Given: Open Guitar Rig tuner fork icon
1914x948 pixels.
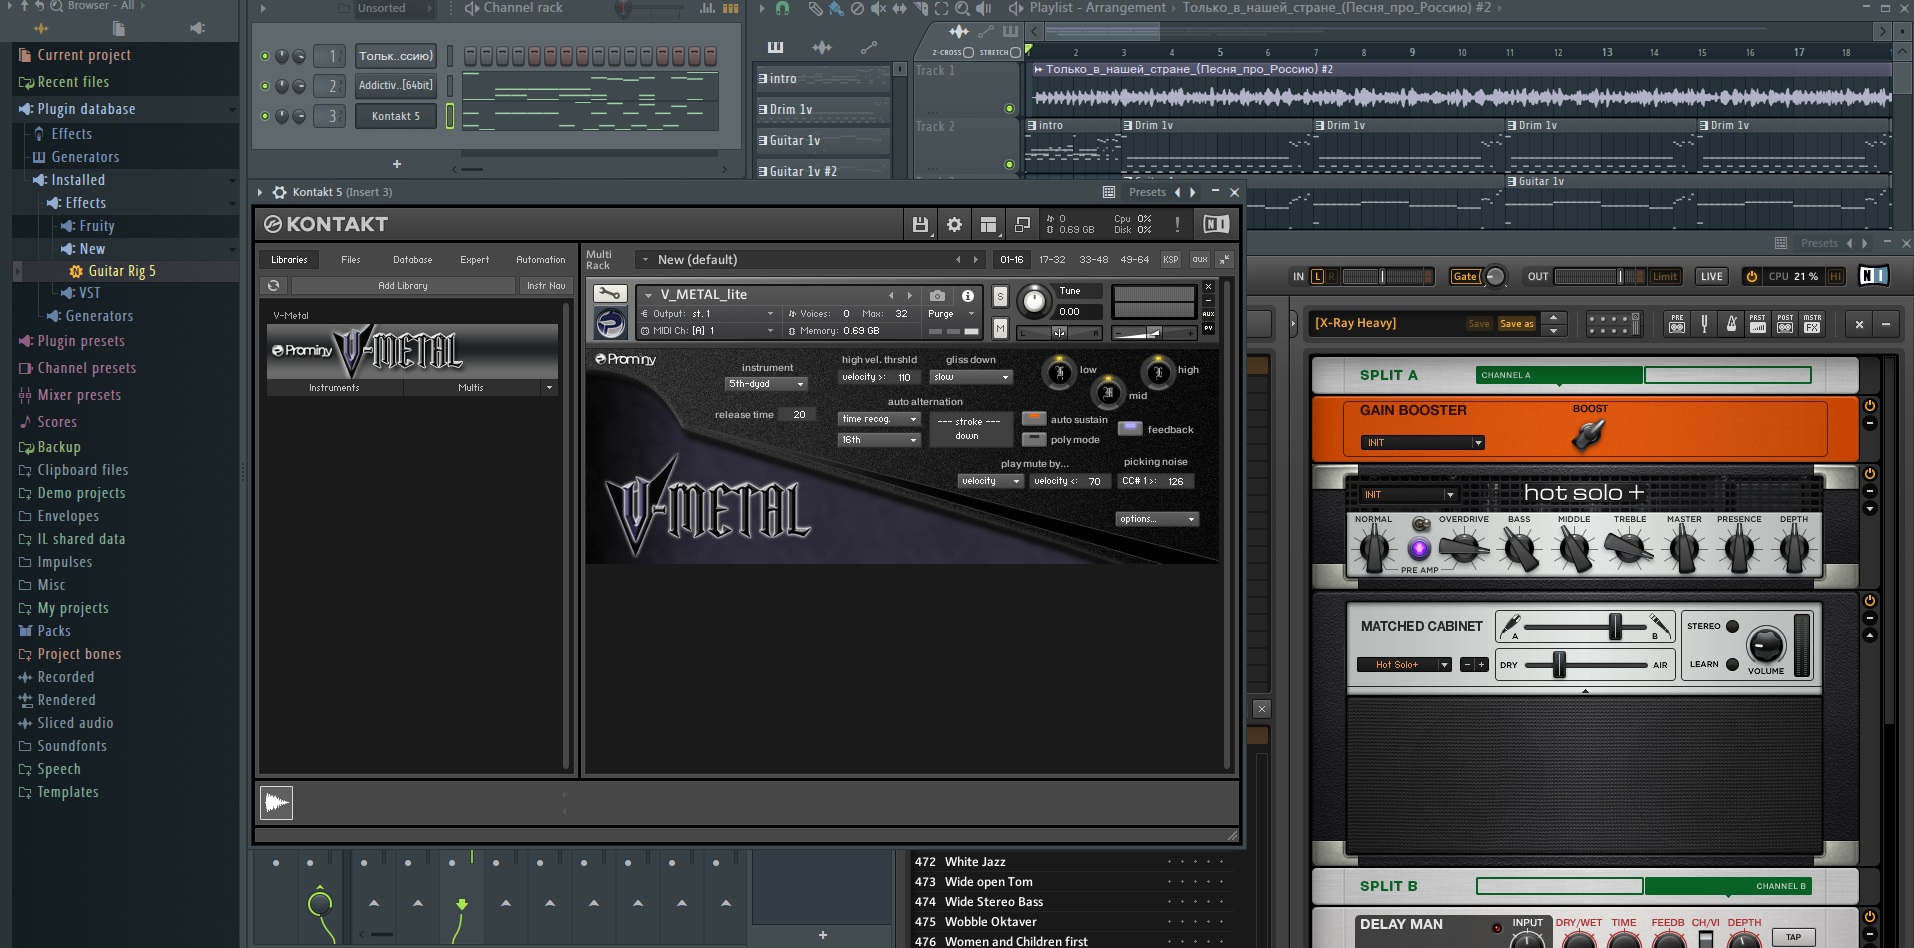Looking at the screenshot, I should coord(1704,323).
